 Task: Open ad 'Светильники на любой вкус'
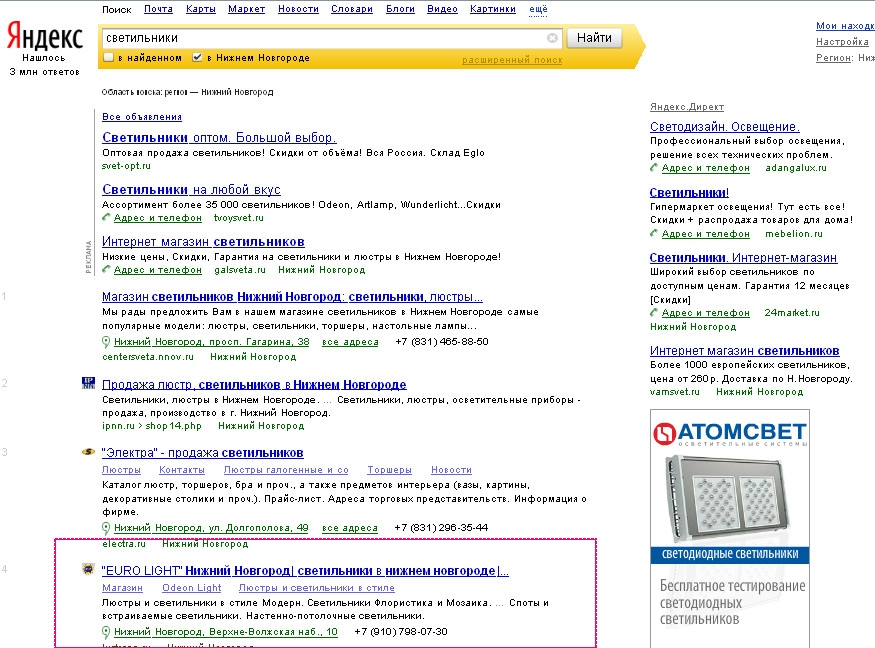click(x=191, y=189)
